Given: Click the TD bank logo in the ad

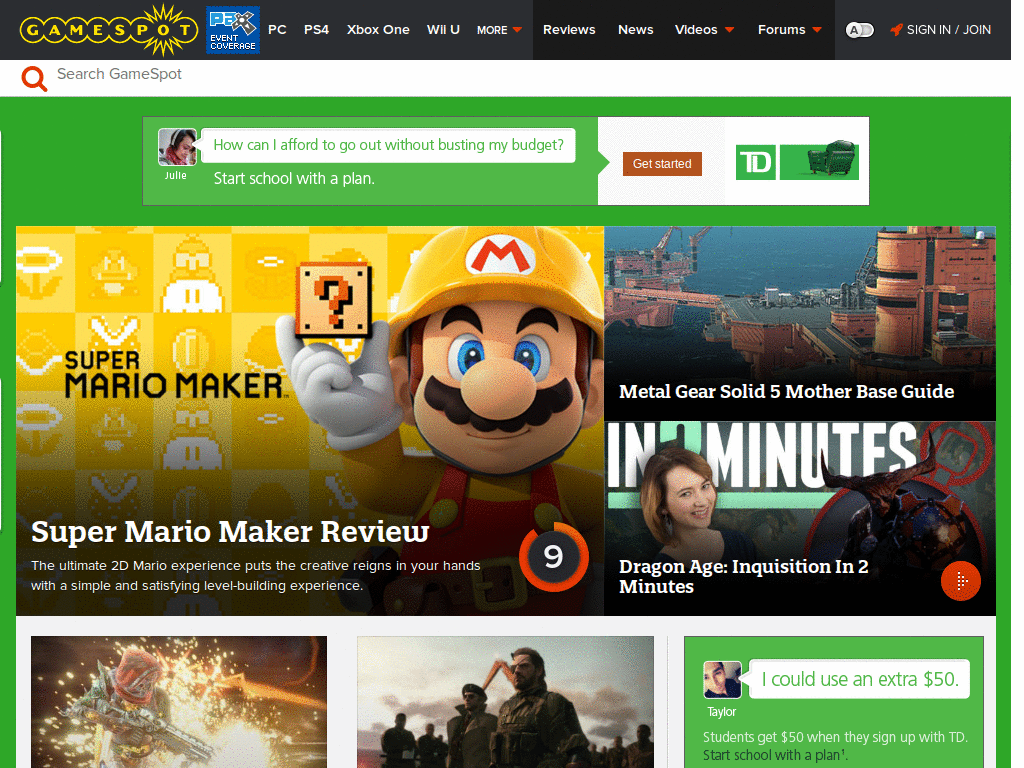Looking at the screenshot, I should click(756, 161).
